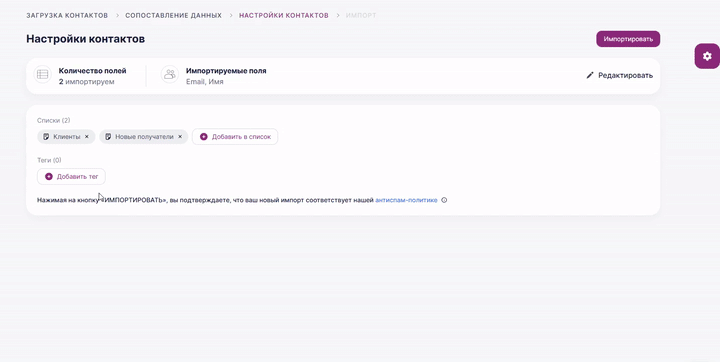Click info icon next to антиспам-политике
The height and width of the screenshot is (362, 720).
point(444,200)
